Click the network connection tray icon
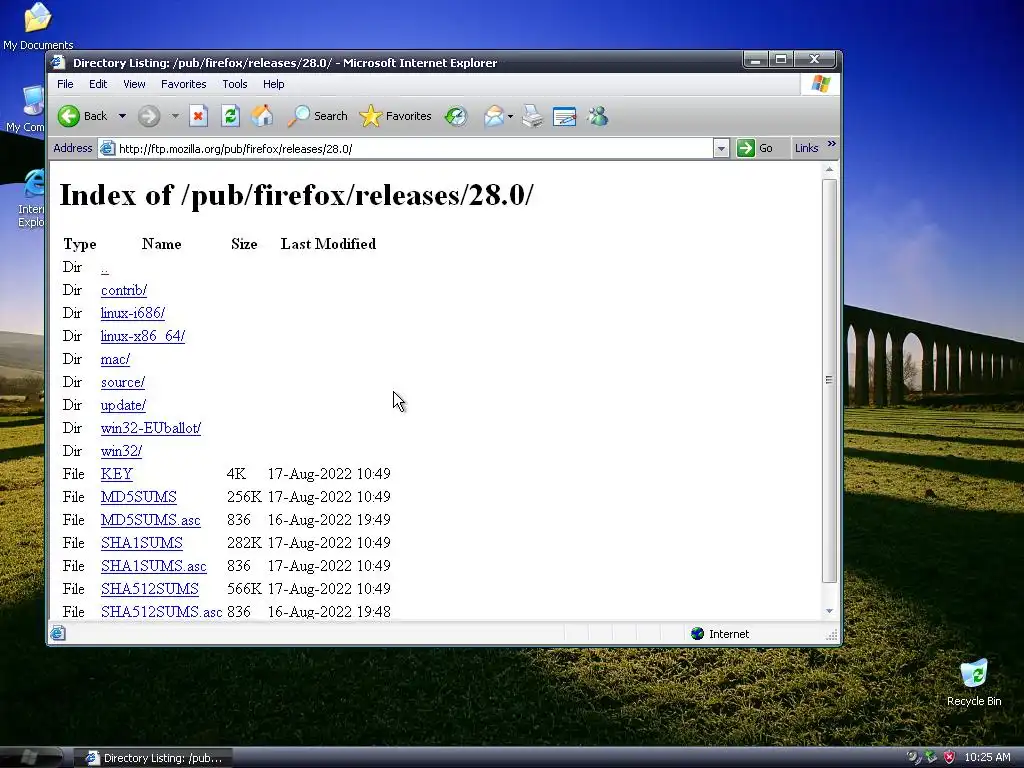 coord(931,758)
